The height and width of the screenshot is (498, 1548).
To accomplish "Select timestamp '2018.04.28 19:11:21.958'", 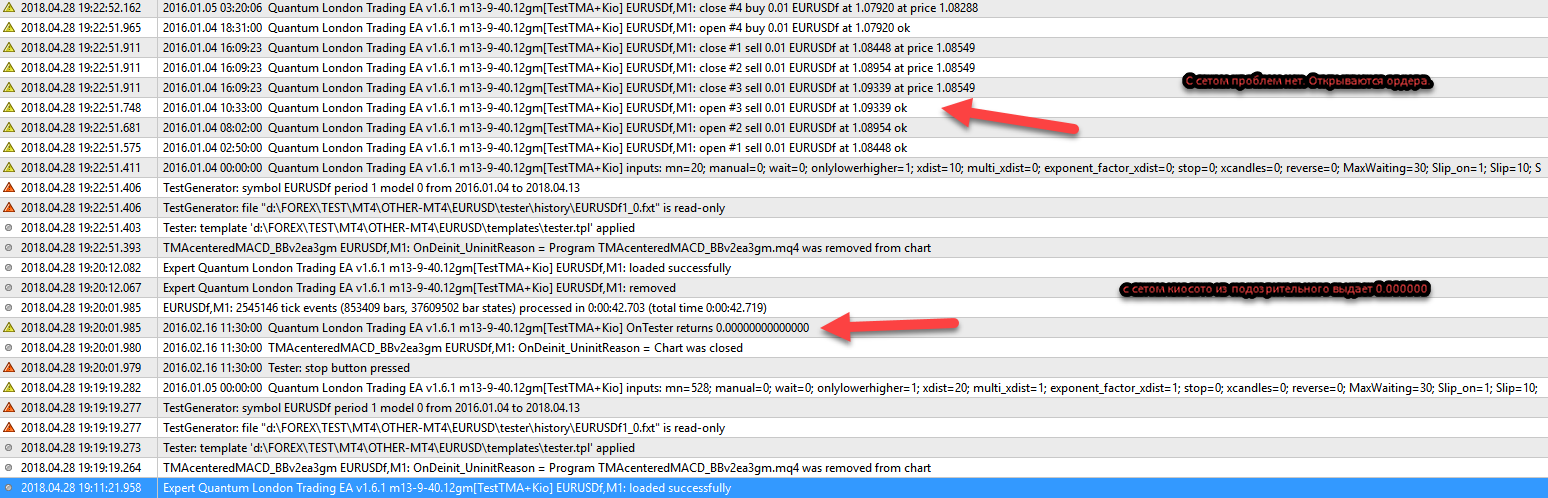I will click(81, 487).
